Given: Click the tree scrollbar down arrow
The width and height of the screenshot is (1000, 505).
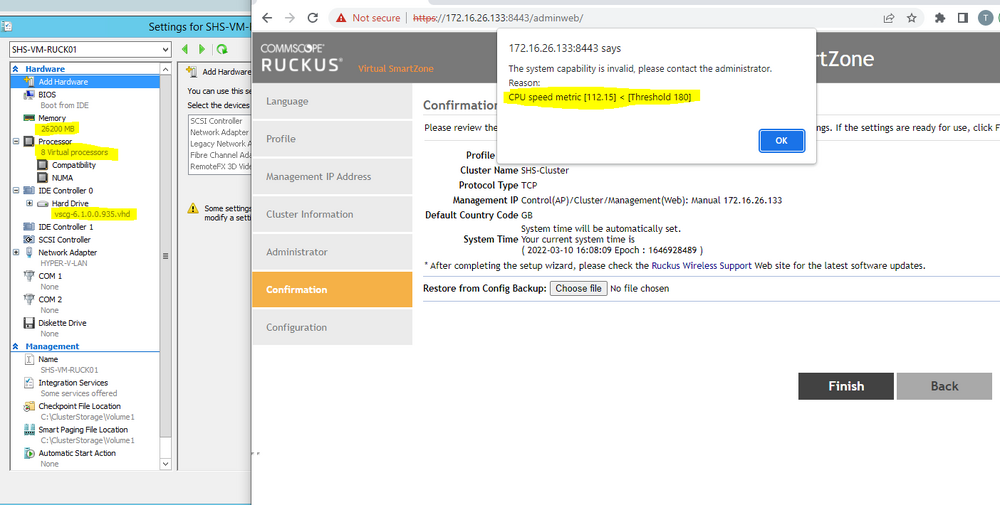Looking at the screenshot, I should [x=166, y=464].
